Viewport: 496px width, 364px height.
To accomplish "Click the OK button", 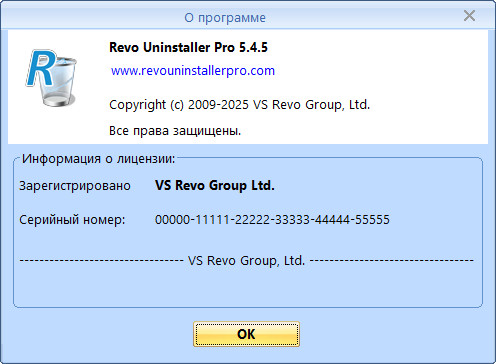I will [x=246, y=334].
